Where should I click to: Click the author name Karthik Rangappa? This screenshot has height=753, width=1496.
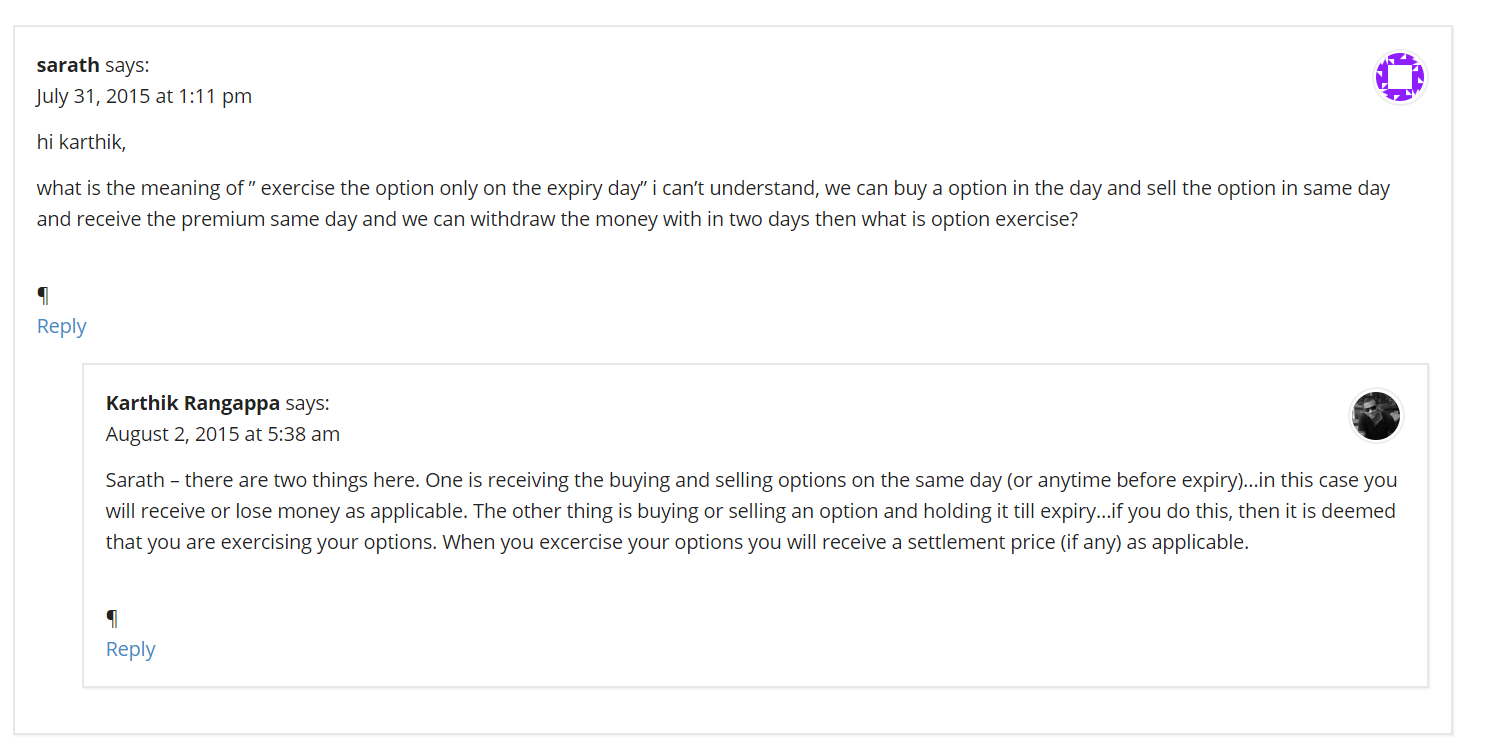pyautogui.click(x=193, y=403)
